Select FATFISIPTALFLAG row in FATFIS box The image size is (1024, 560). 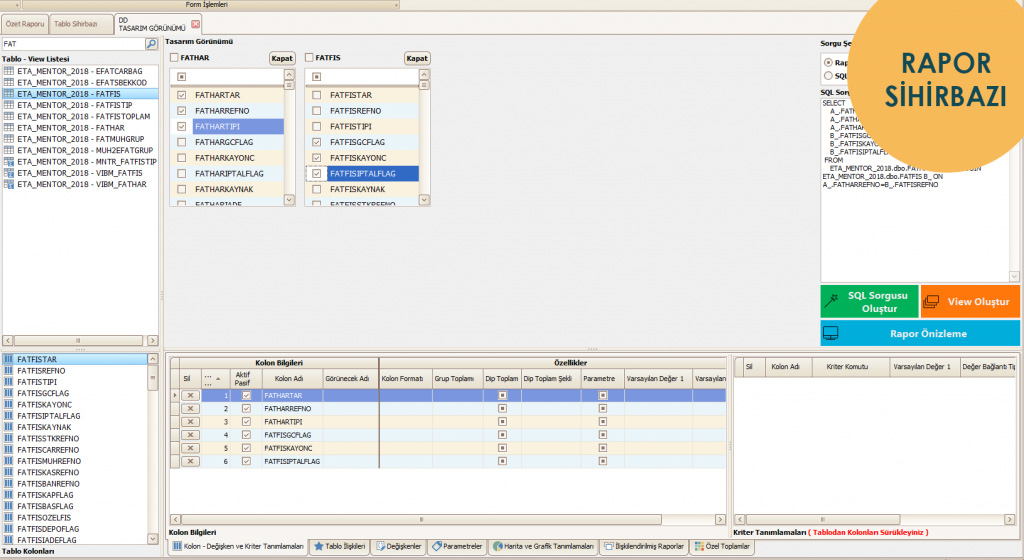(362, 174)
